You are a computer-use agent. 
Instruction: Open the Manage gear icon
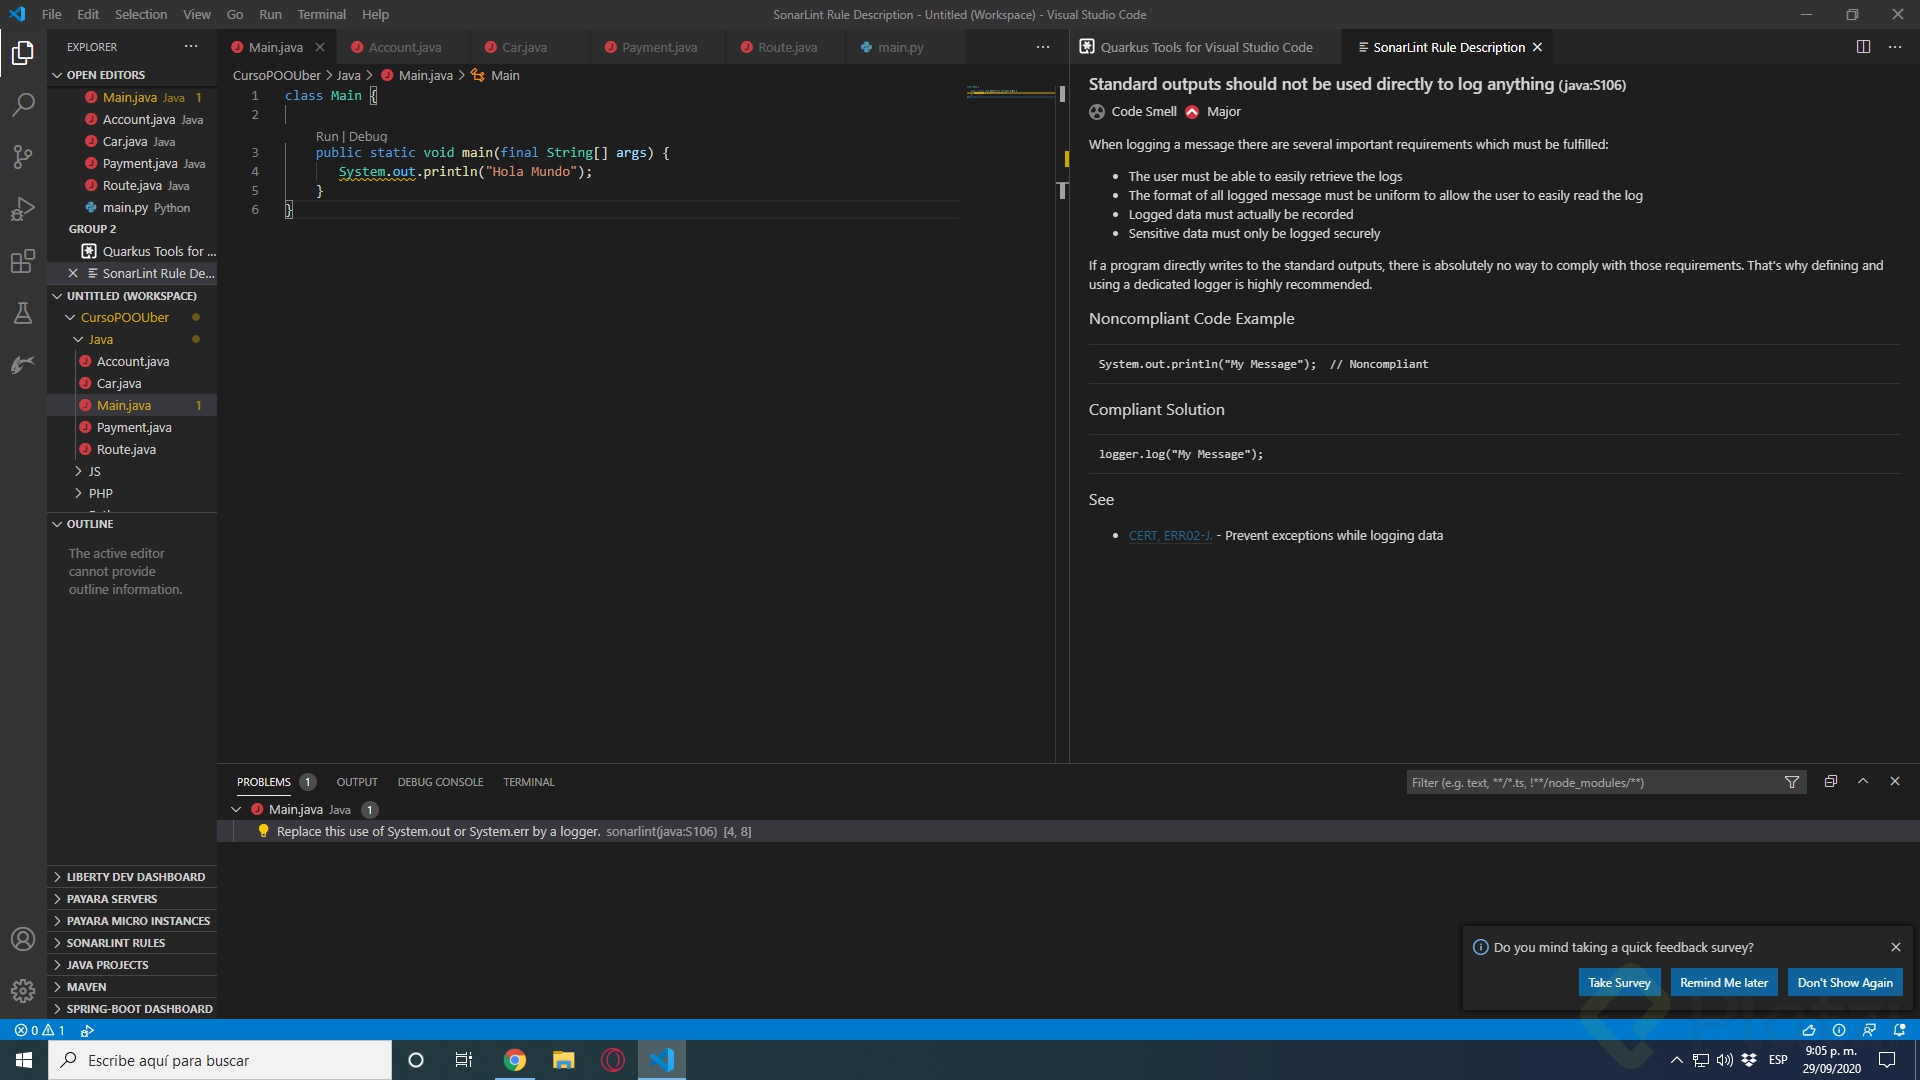23,991
